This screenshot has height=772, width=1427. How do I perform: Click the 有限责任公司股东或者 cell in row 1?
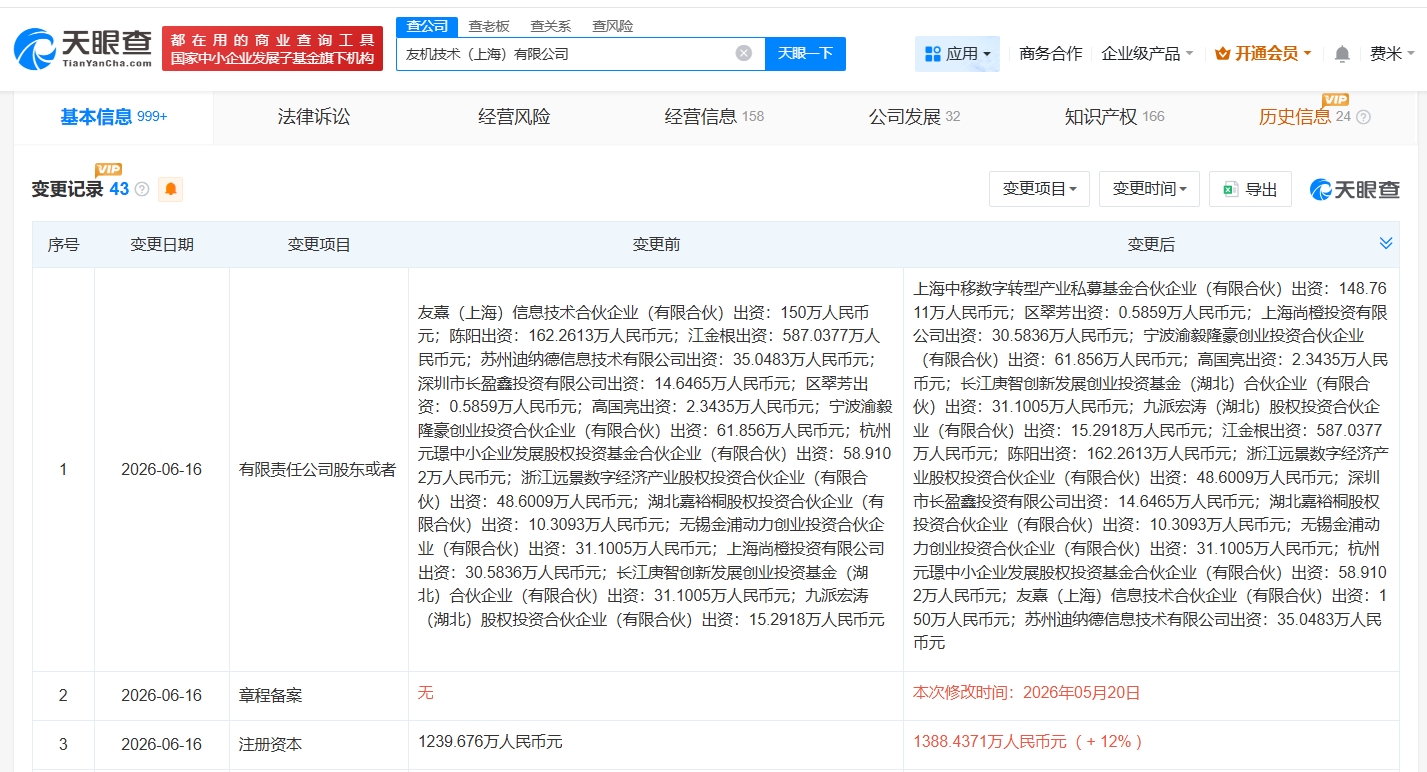click(318, 469)
